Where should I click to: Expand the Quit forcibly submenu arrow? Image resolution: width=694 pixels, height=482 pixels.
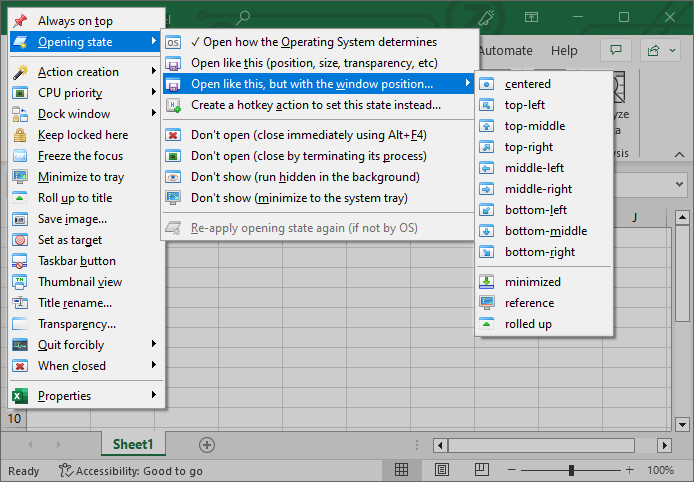[x=154, y=344]
